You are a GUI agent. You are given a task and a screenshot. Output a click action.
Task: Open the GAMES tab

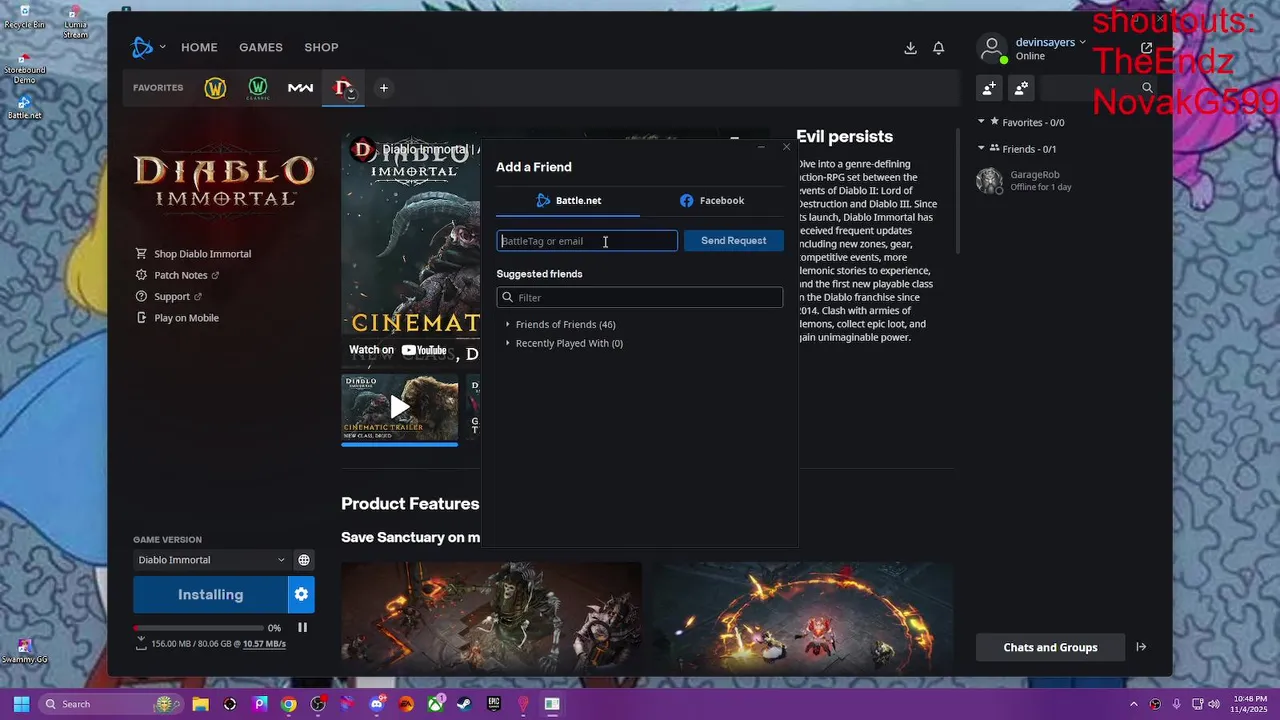[x=261, y=47]
